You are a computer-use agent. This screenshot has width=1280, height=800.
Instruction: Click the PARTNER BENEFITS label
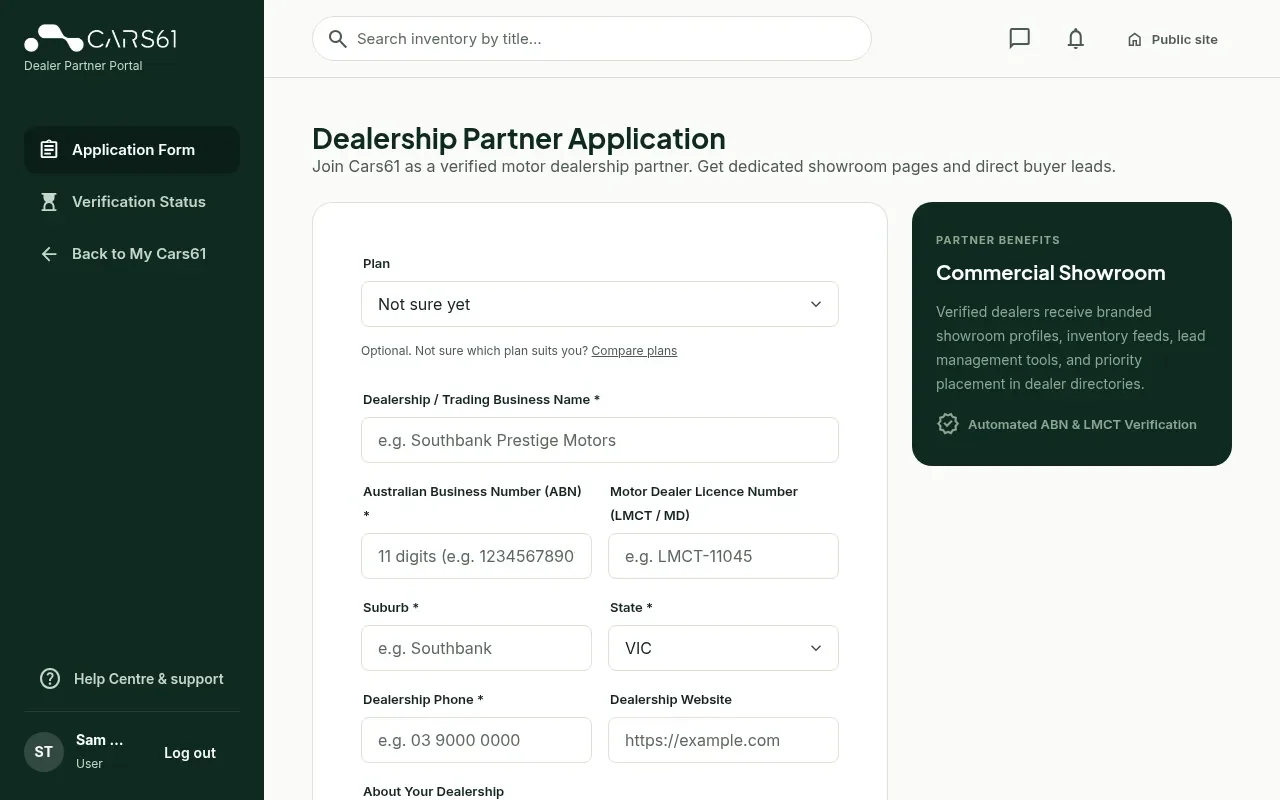(x=998, y=240)
